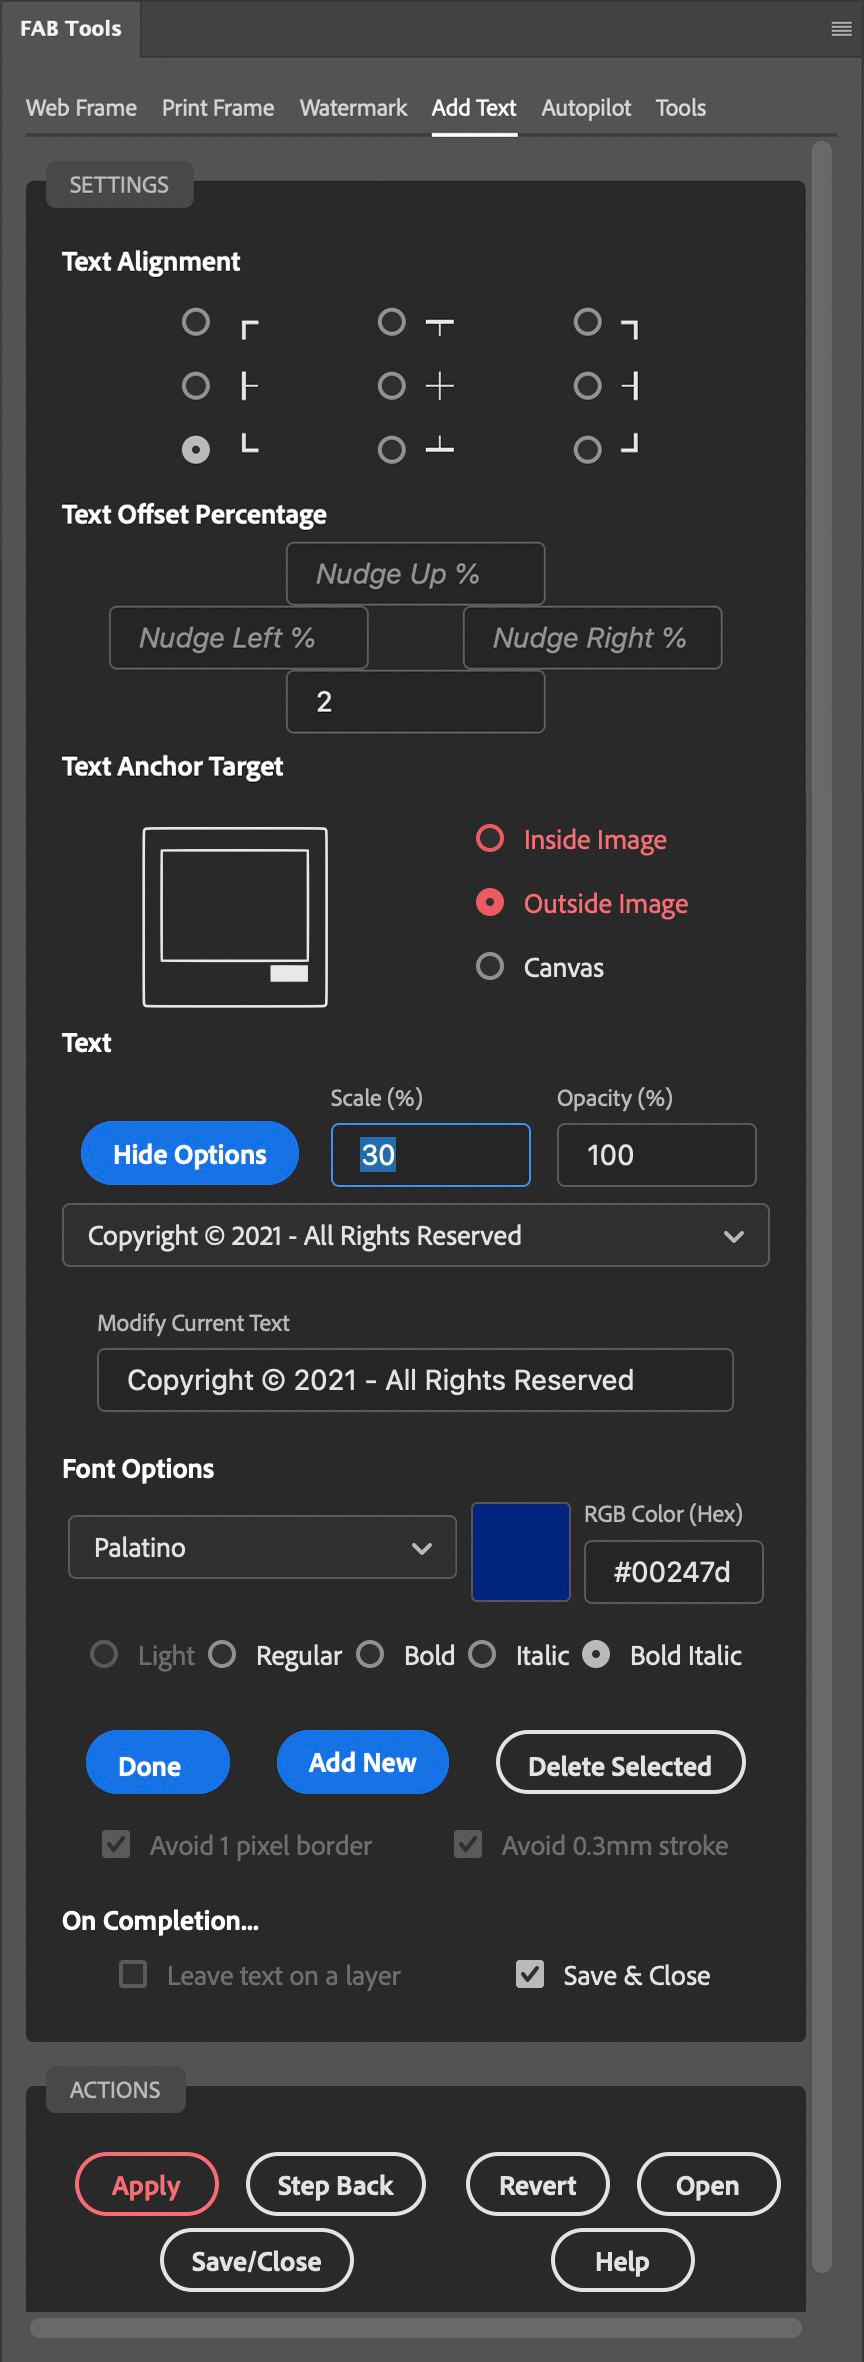The width and height of the screenshot is (864, 2362).
Task: Pick top-right corner alignment icon
Action: (629, 329)
